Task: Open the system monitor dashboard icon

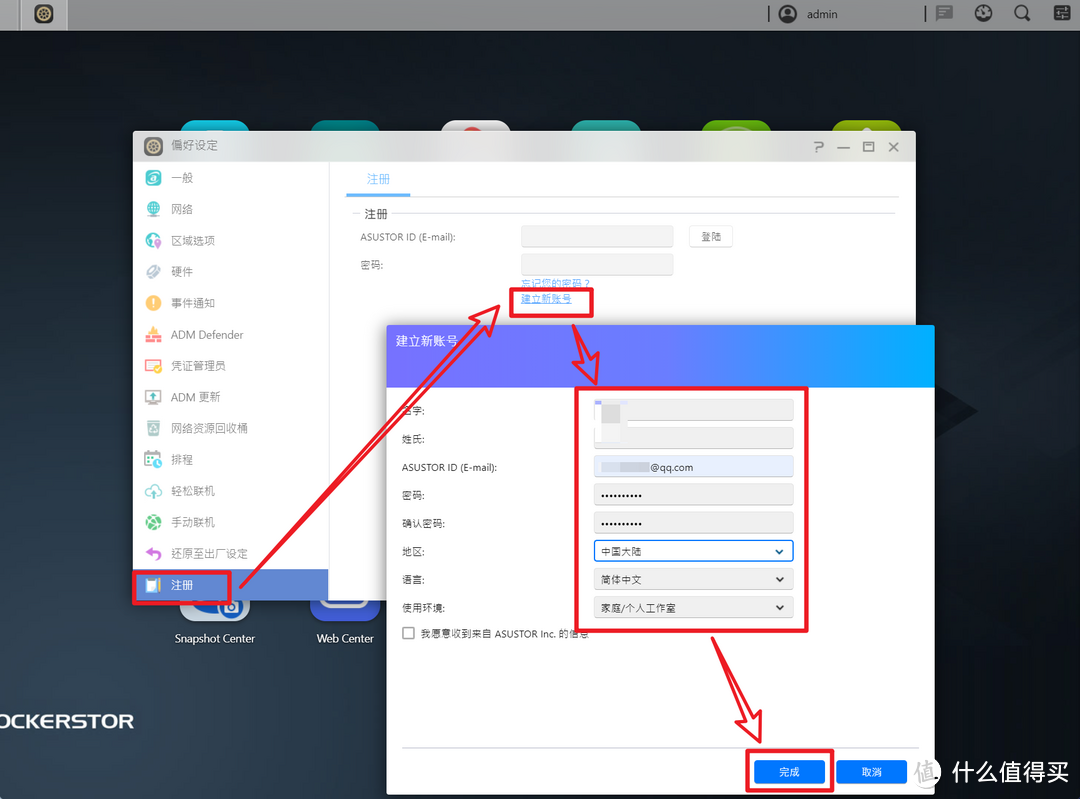Action: pos(983,14)
